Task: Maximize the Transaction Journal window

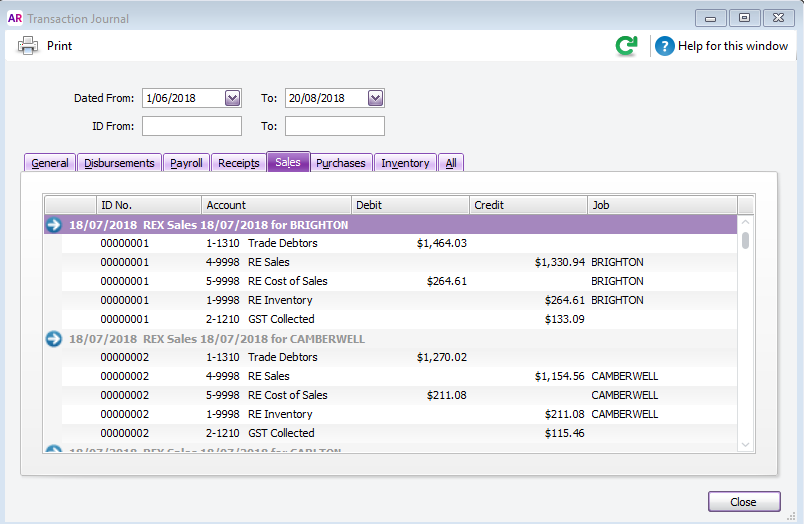Action: pyautogui.click(x=744, y=18)
